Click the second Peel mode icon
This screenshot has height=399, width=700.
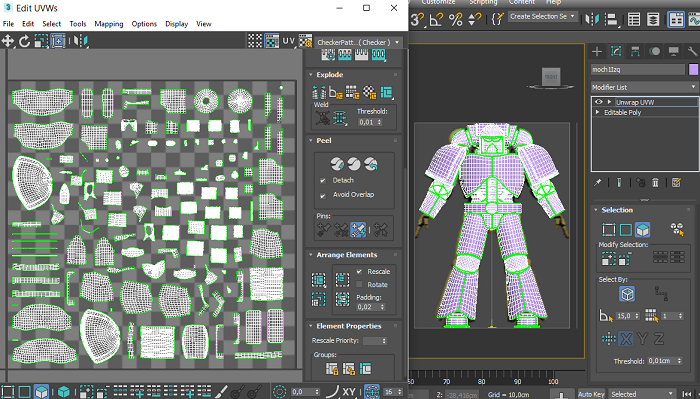click(354, 164)
